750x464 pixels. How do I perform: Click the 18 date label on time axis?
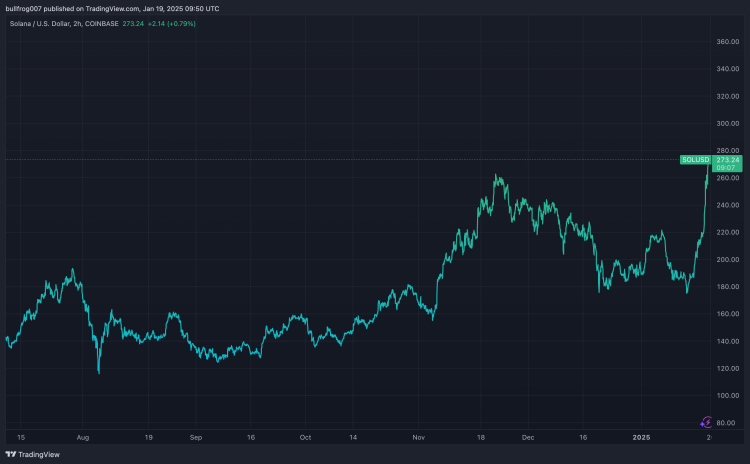point(481,437)
